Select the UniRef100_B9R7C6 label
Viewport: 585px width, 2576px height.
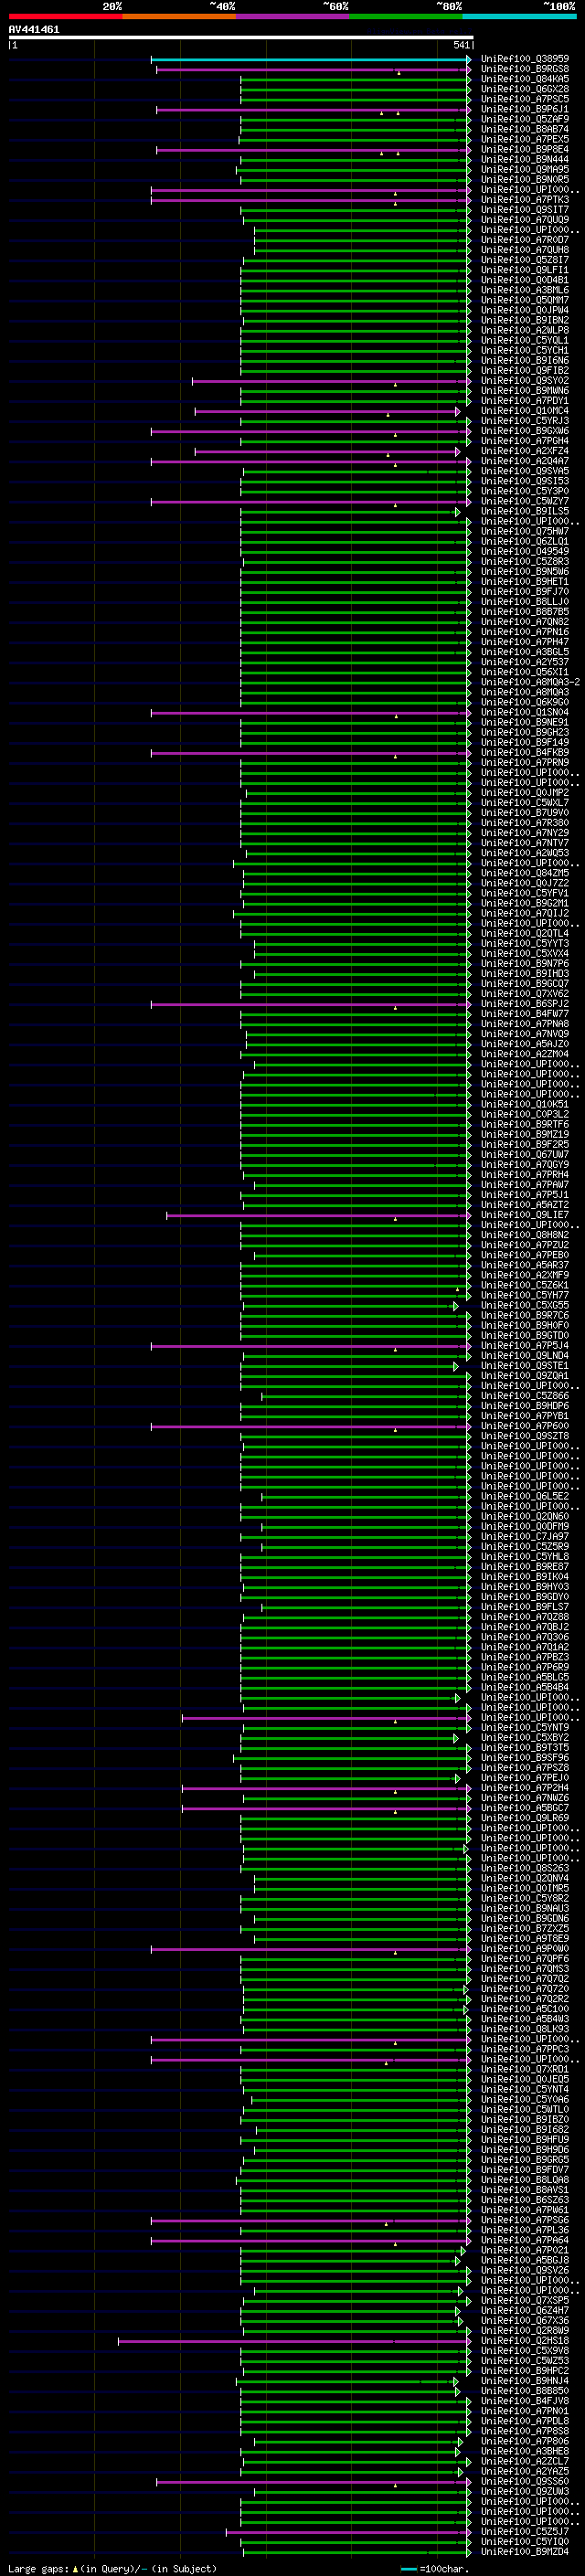point(525,1315)
